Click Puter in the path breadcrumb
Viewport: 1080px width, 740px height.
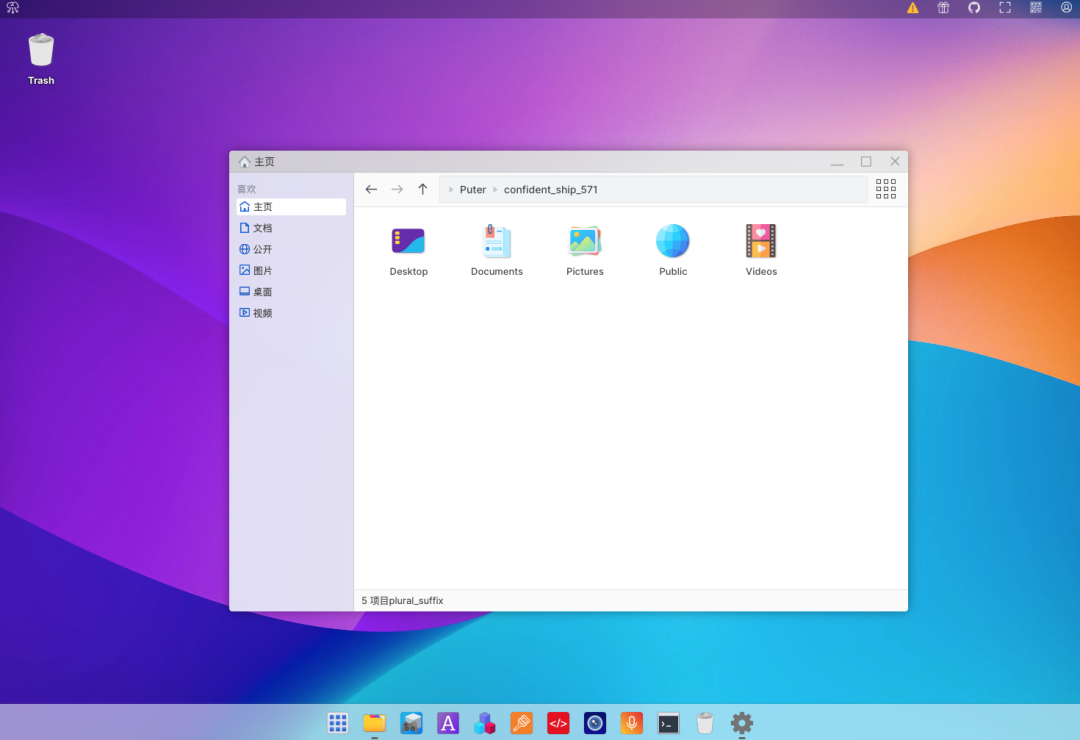point(472,189)
